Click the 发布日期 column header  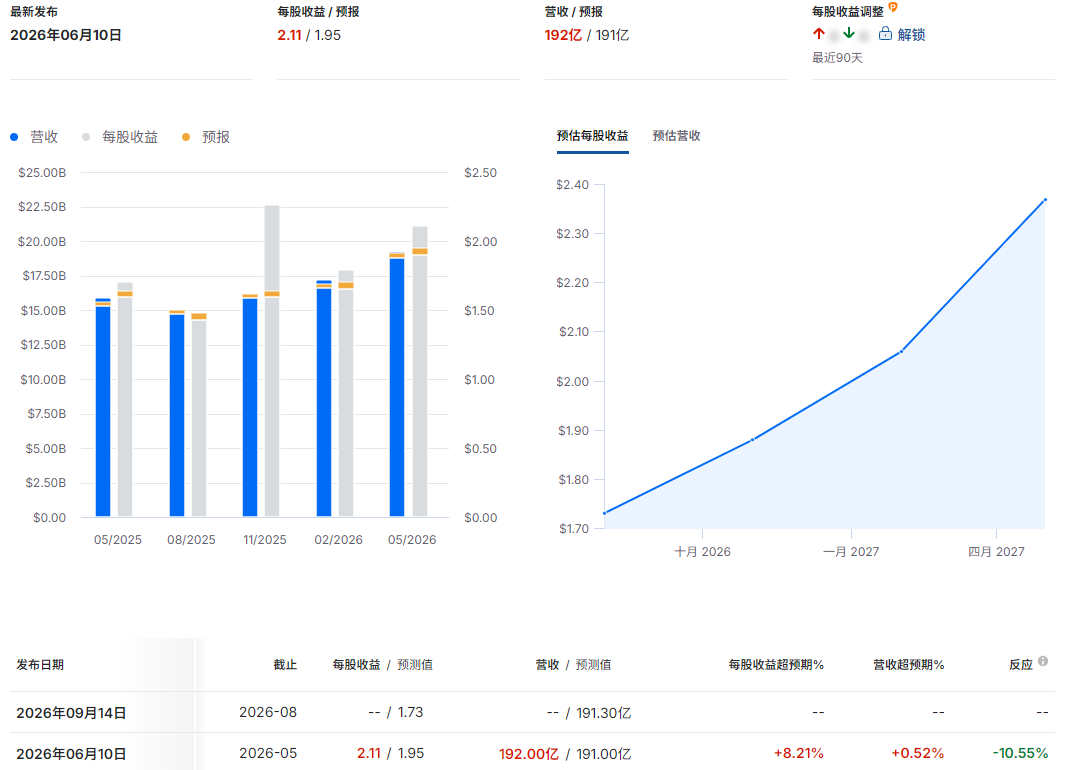40,664
